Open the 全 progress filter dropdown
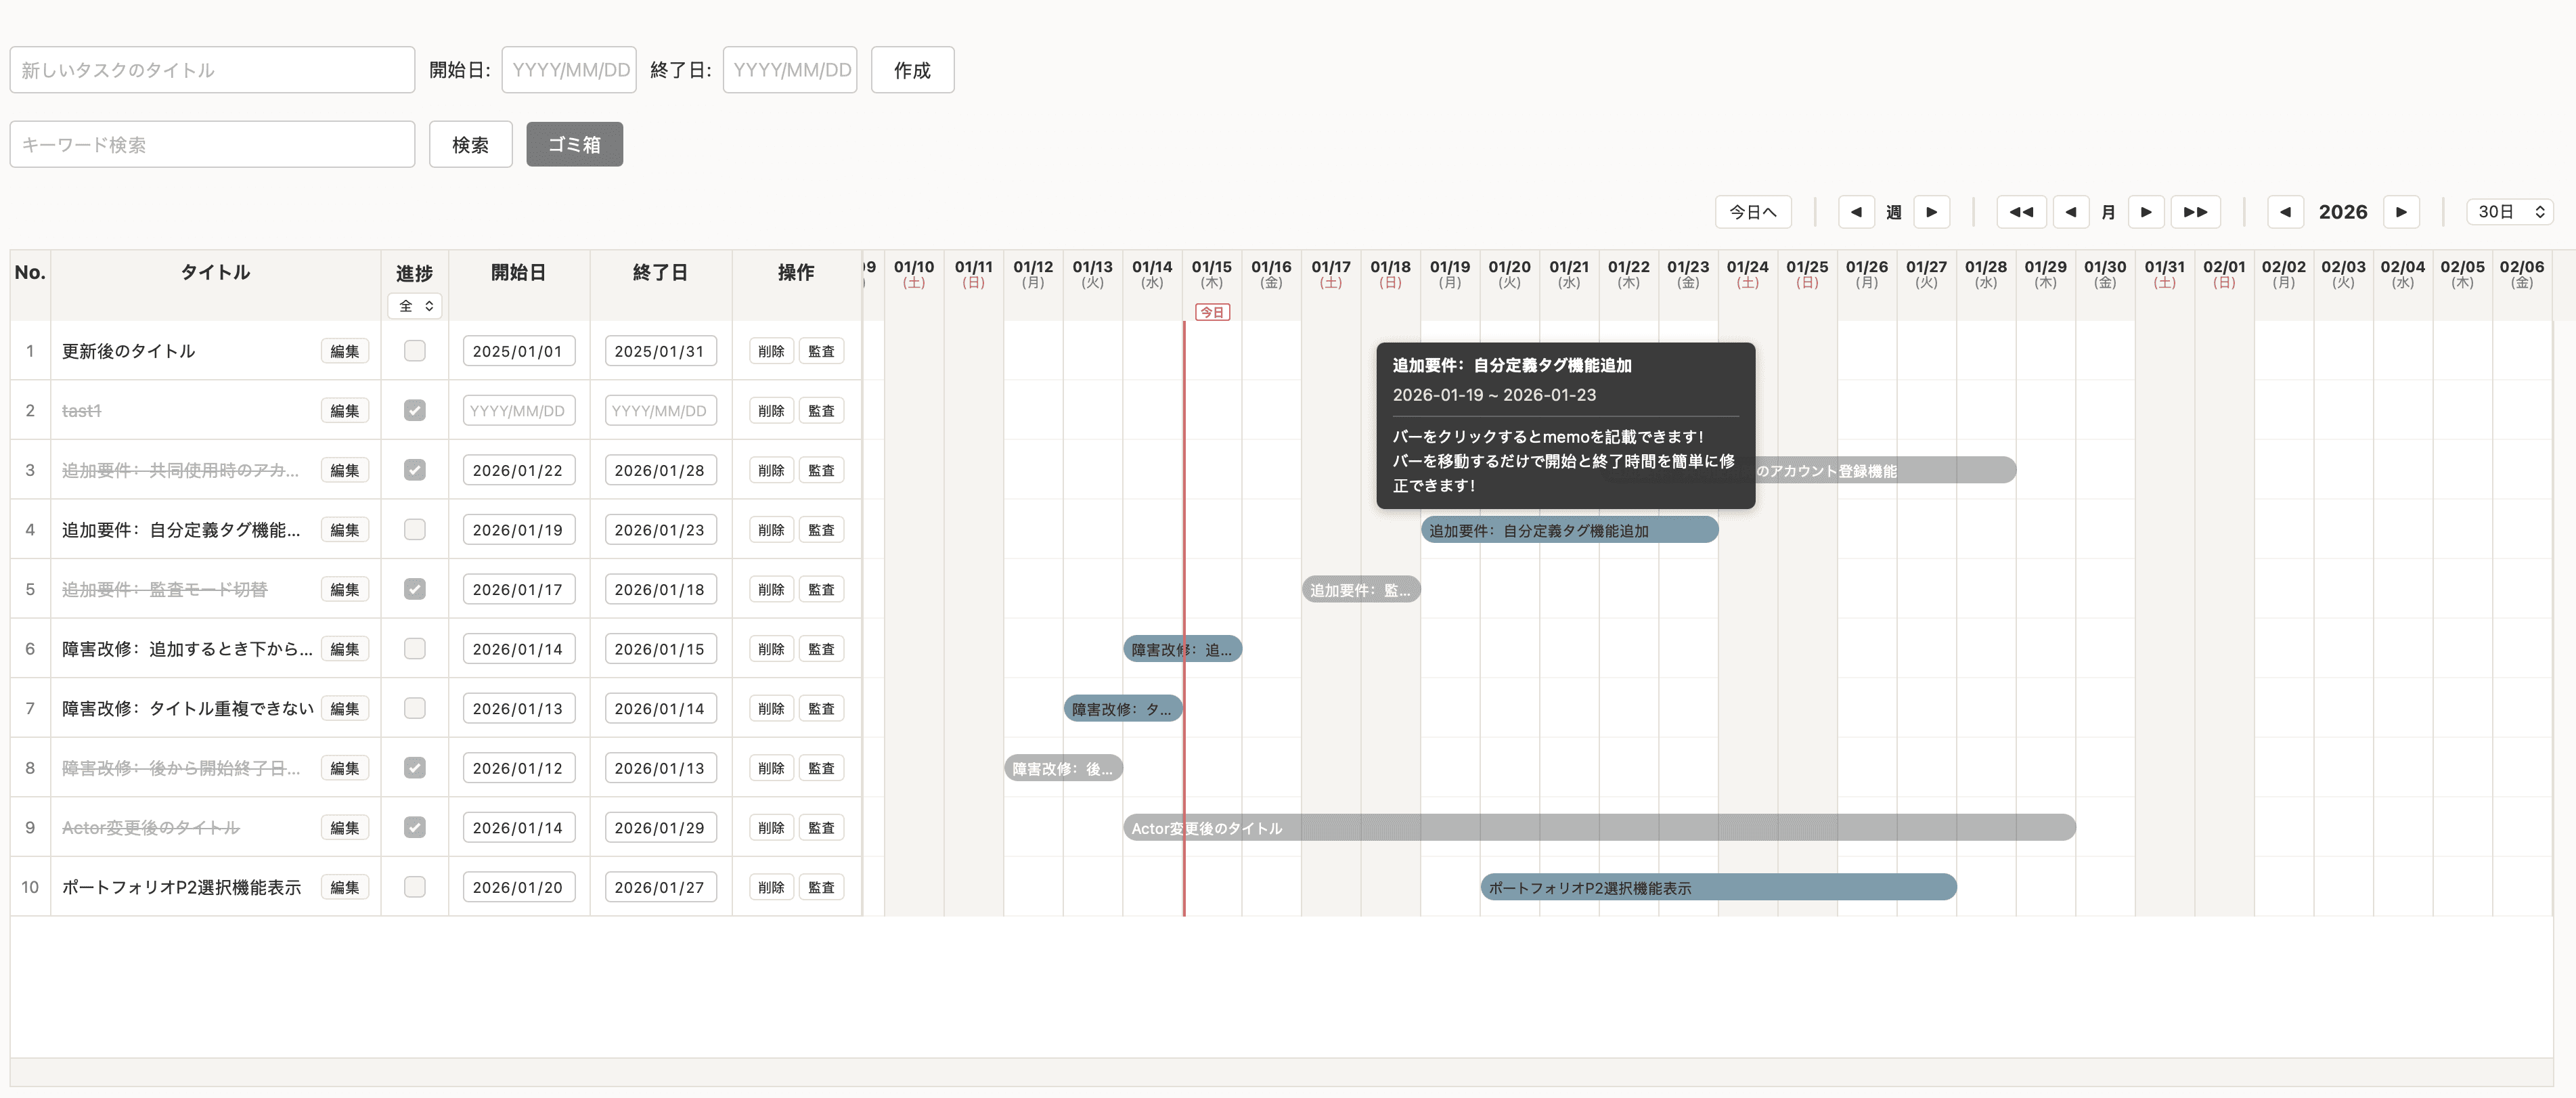Image resolution: width=2576 pixels, height=1098 pixels. point(415,306)
